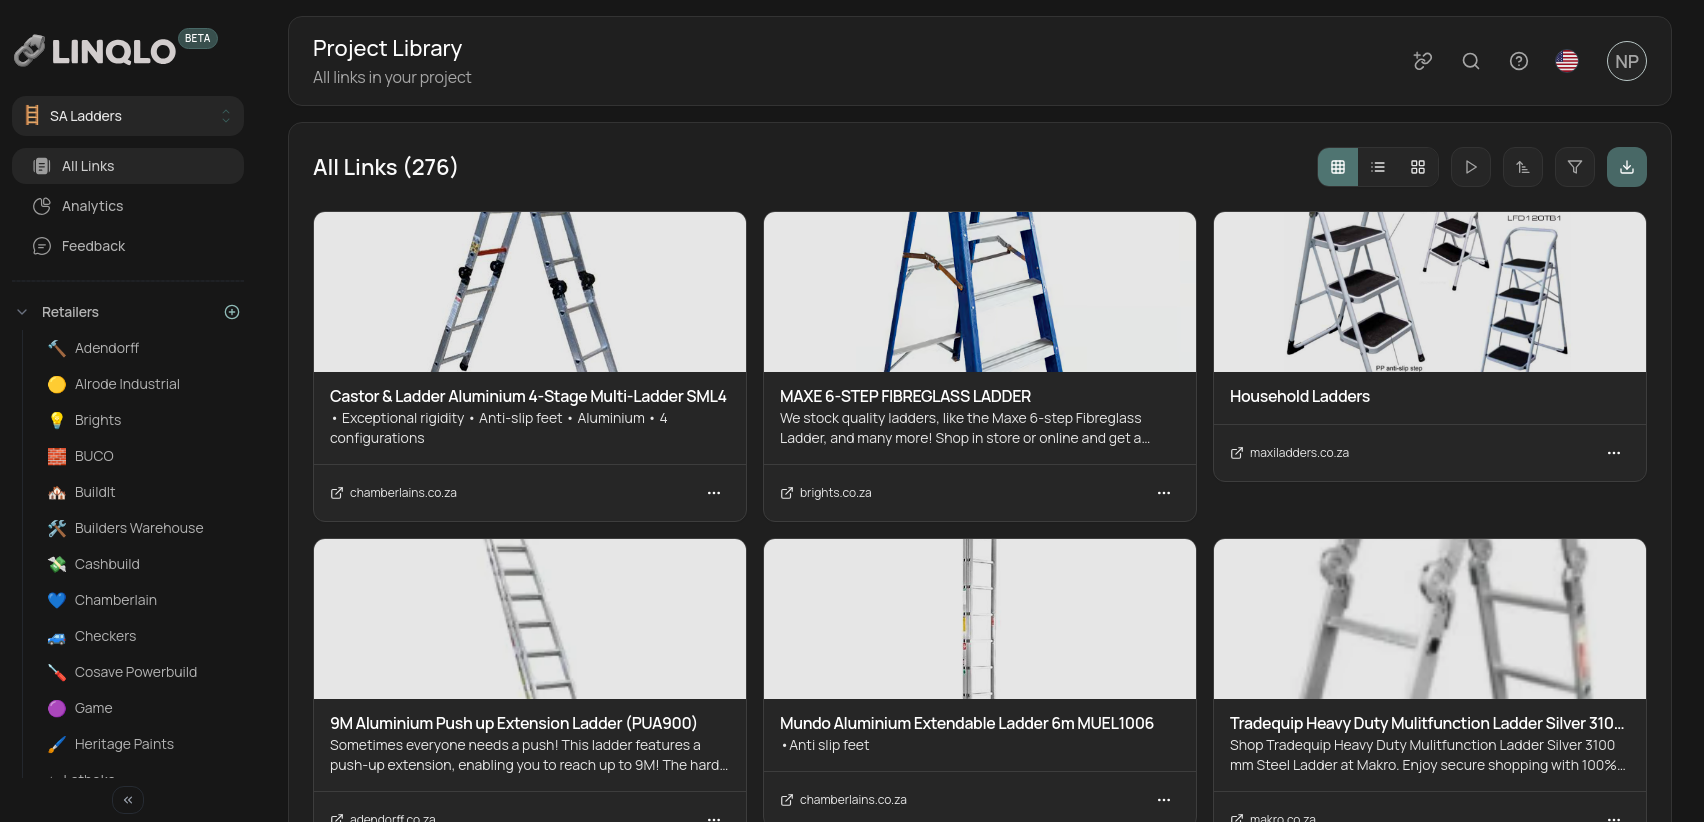This screenshot has height=822, width=1704.
Task: Collapse the Retailers section
Action: click(x=22, y=312)
